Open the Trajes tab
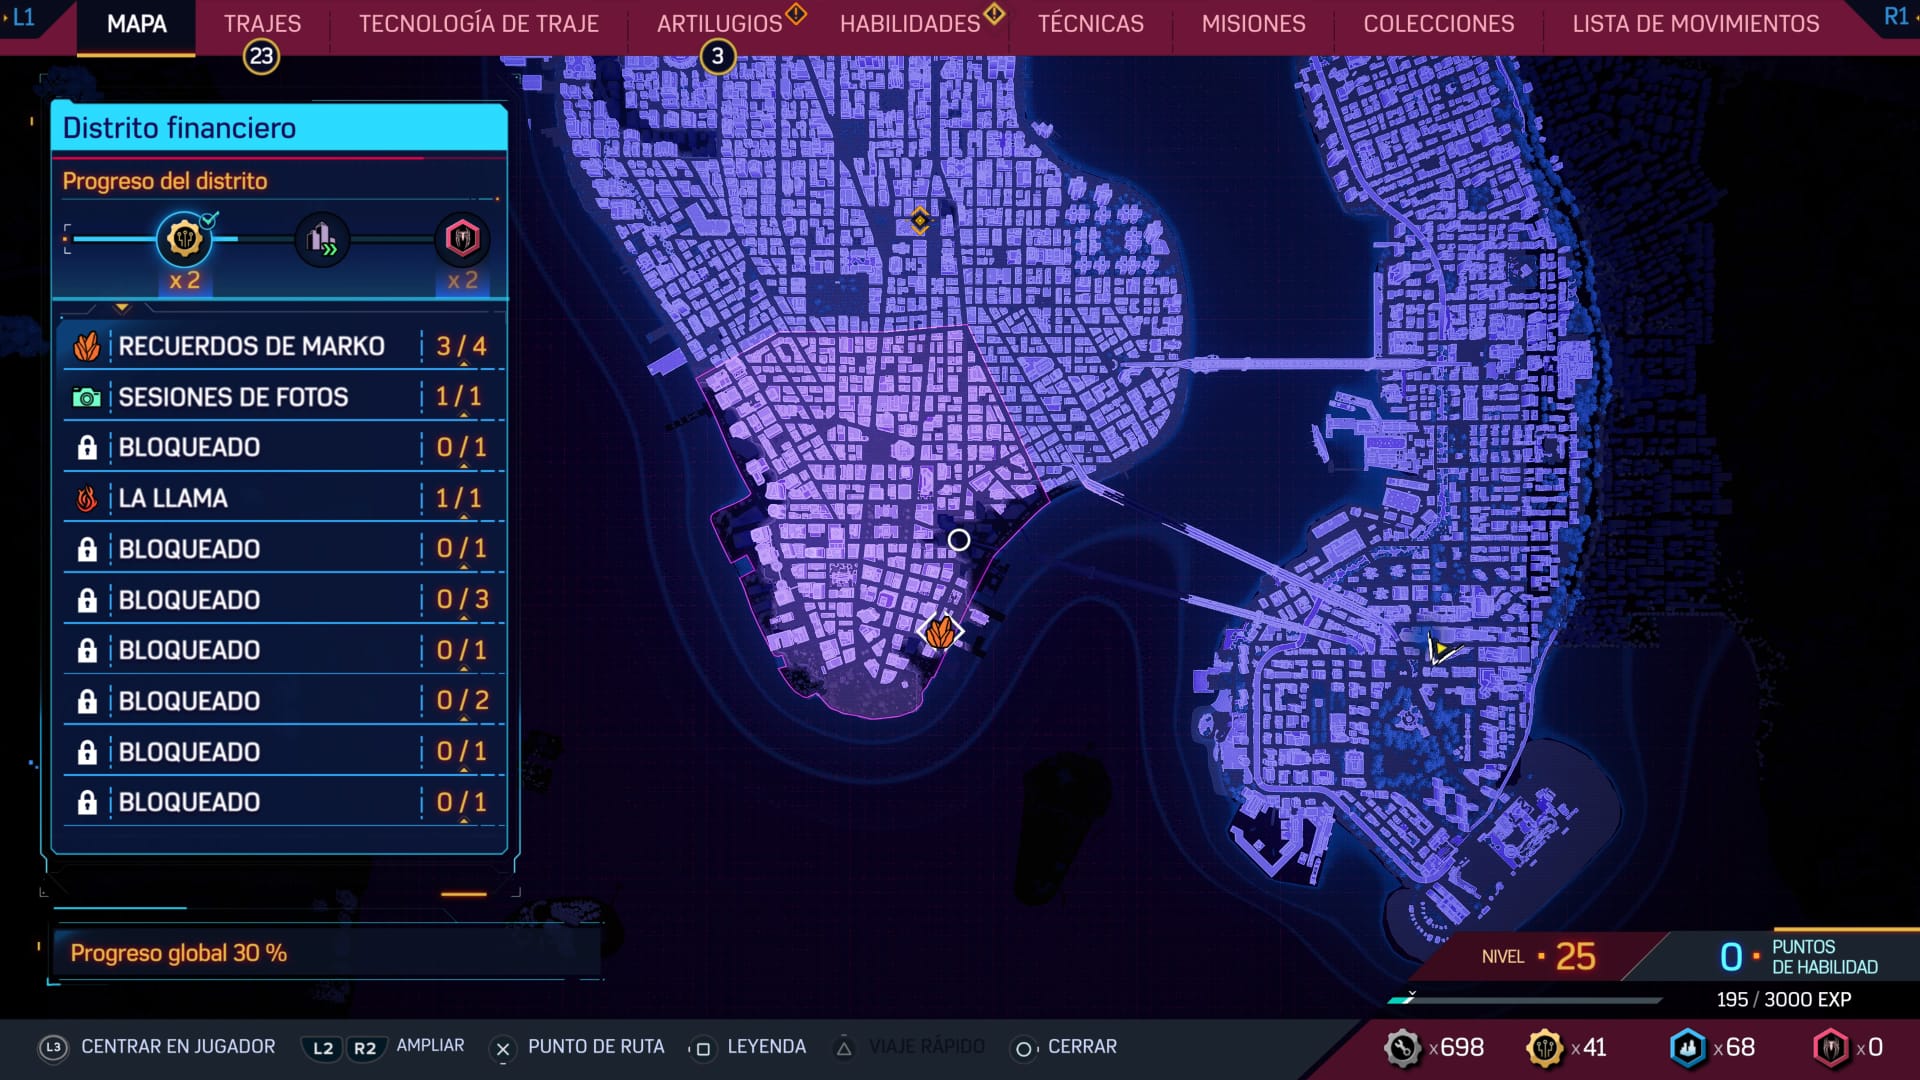The height and width of the screenshot is (1080, 1920). [262, 24]
